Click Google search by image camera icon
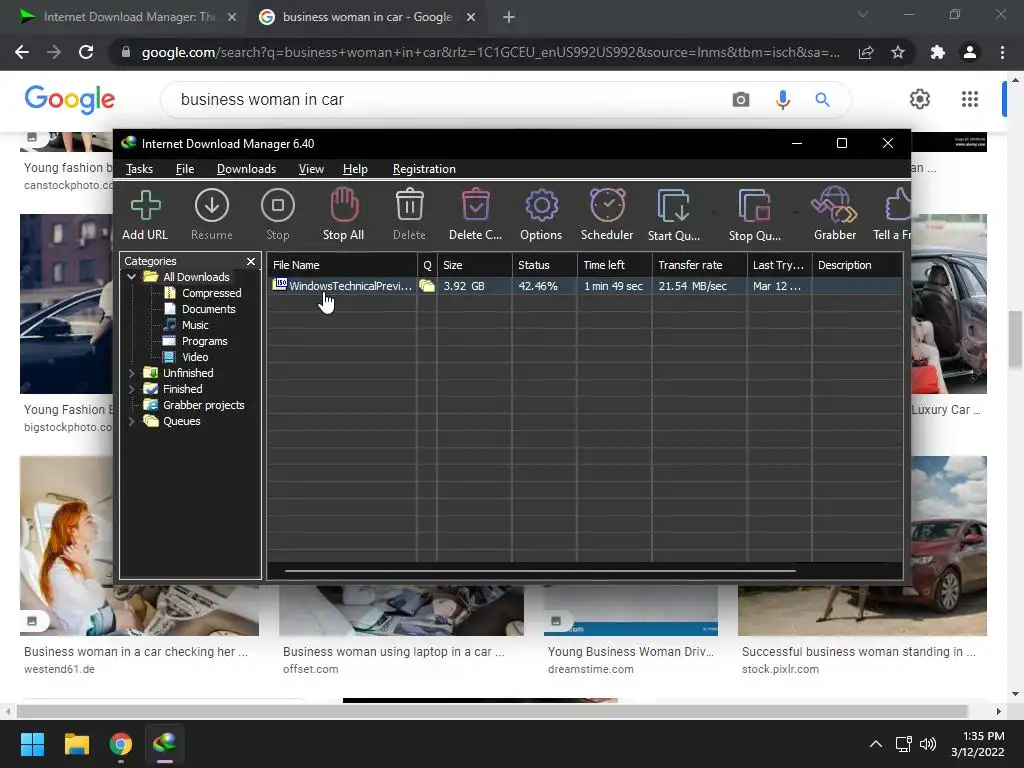1024x768 pixels. (741, 99)
